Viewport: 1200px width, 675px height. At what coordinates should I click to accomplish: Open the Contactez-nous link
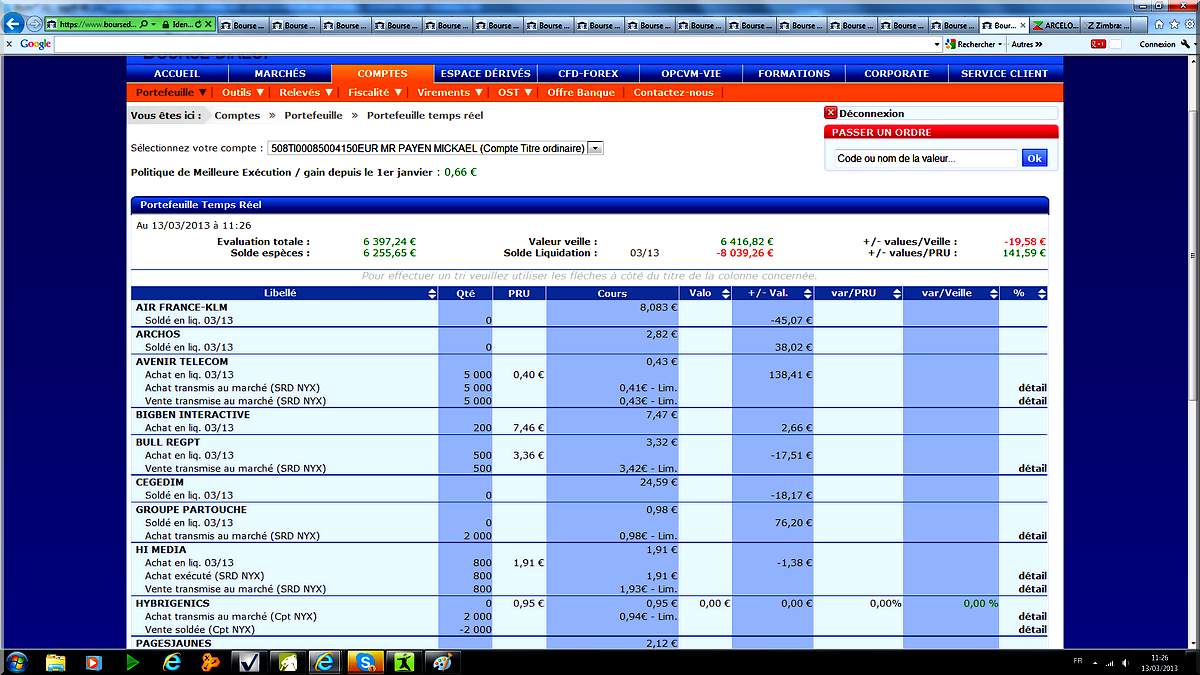coord(673,92)
